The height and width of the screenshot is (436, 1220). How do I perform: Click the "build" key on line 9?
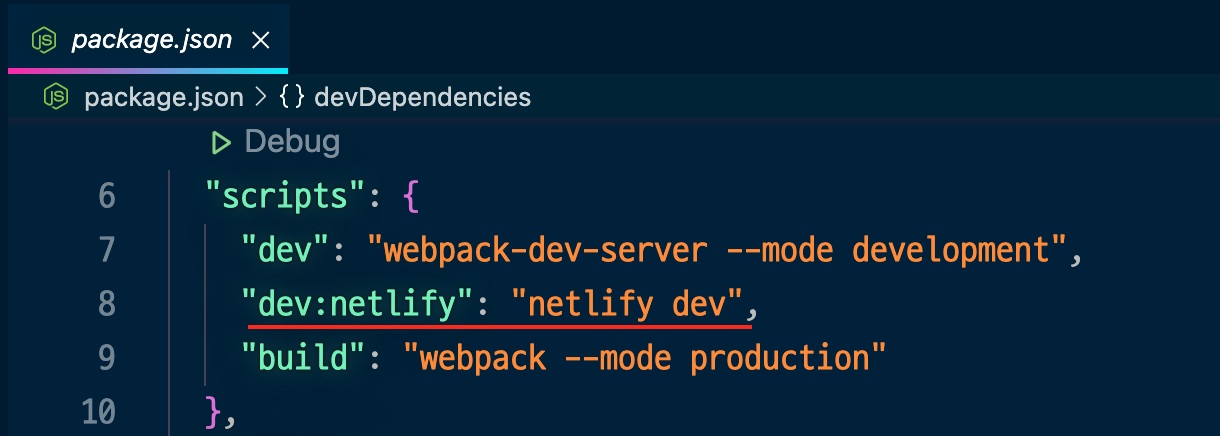pos(305,357)
